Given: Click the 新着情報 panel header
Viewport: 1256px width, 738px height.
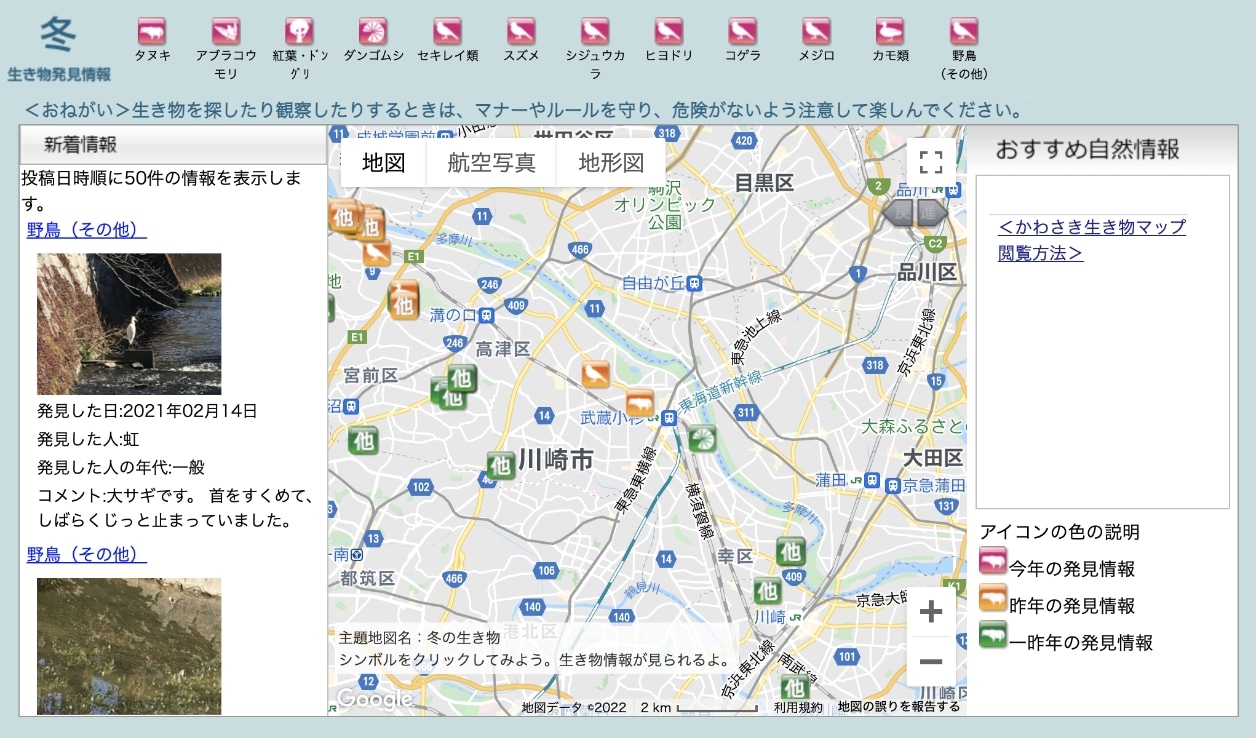Looking at the screenshot, I should coord(173,145).
